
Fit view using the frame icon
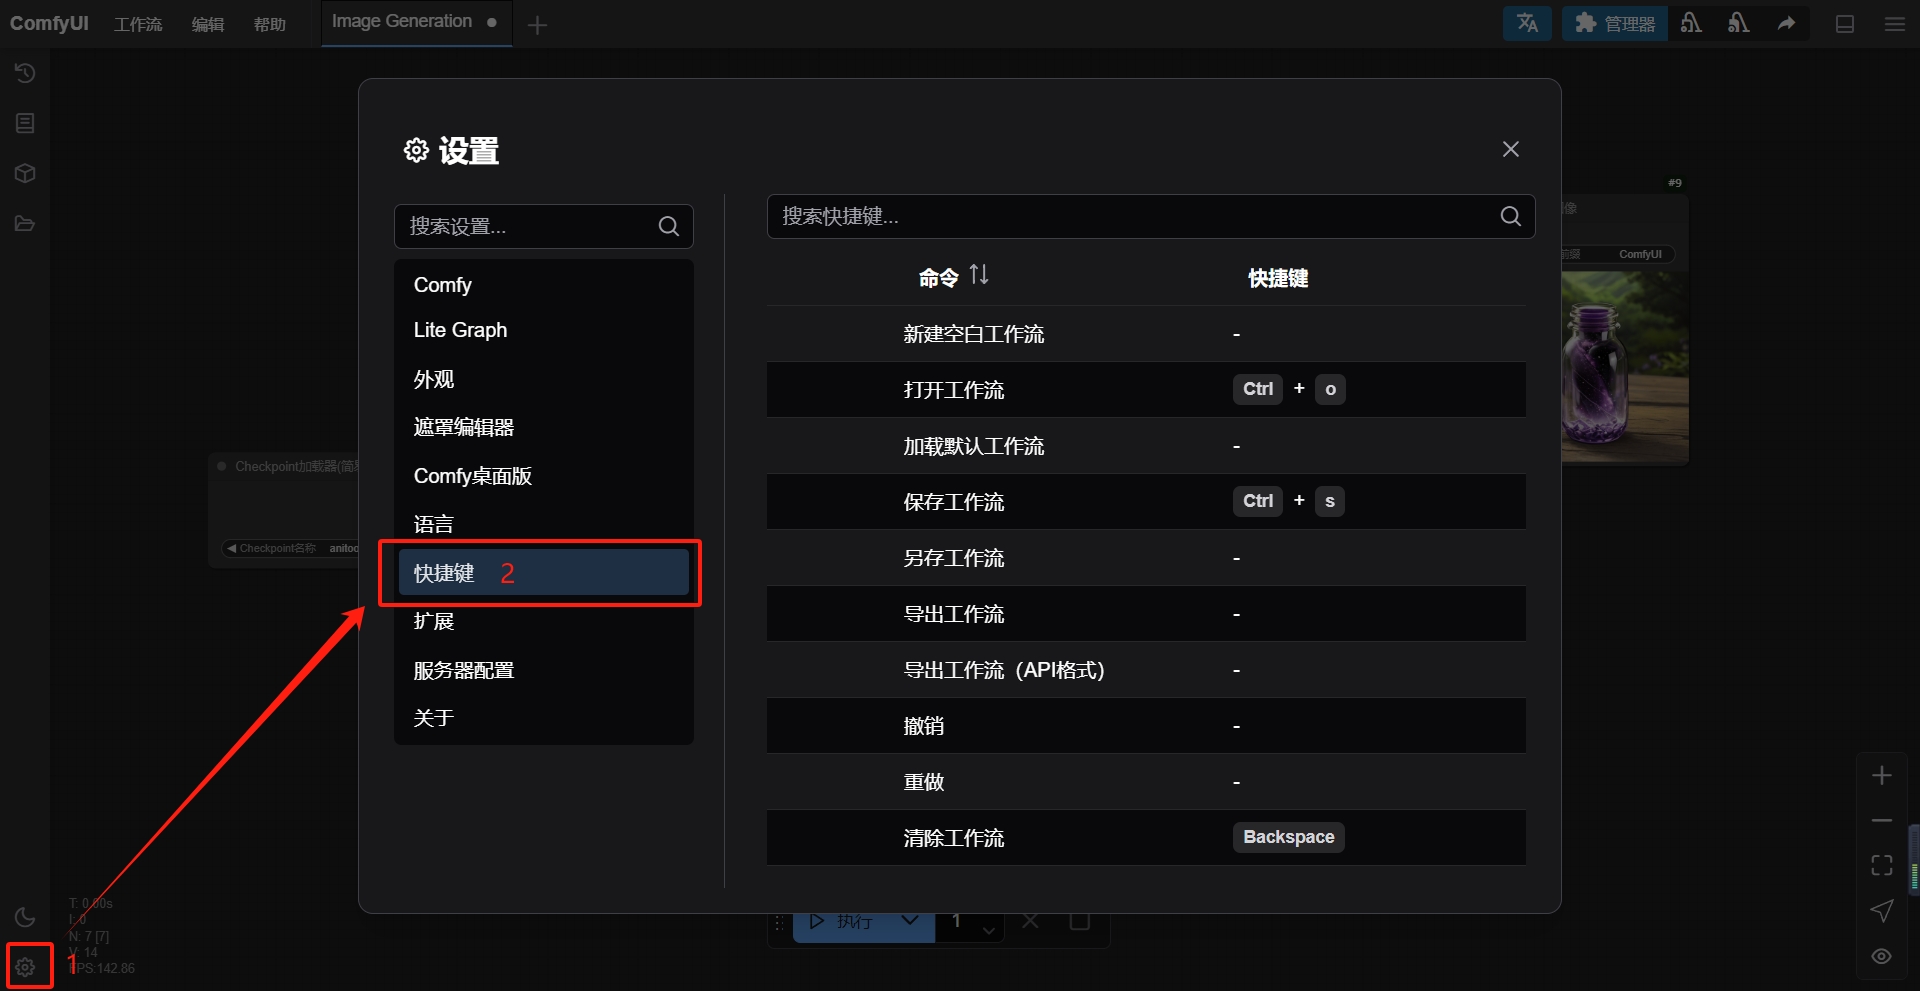1882,865
